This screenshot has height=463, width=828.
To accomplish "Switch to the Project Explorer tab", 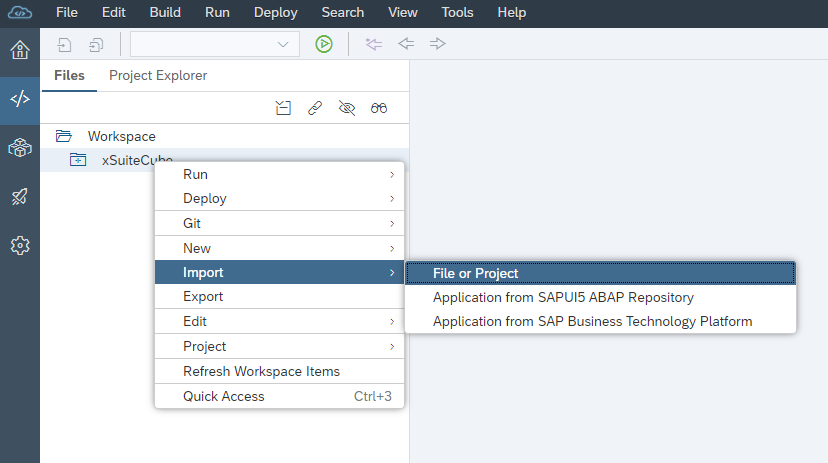I will pos(158,76).
